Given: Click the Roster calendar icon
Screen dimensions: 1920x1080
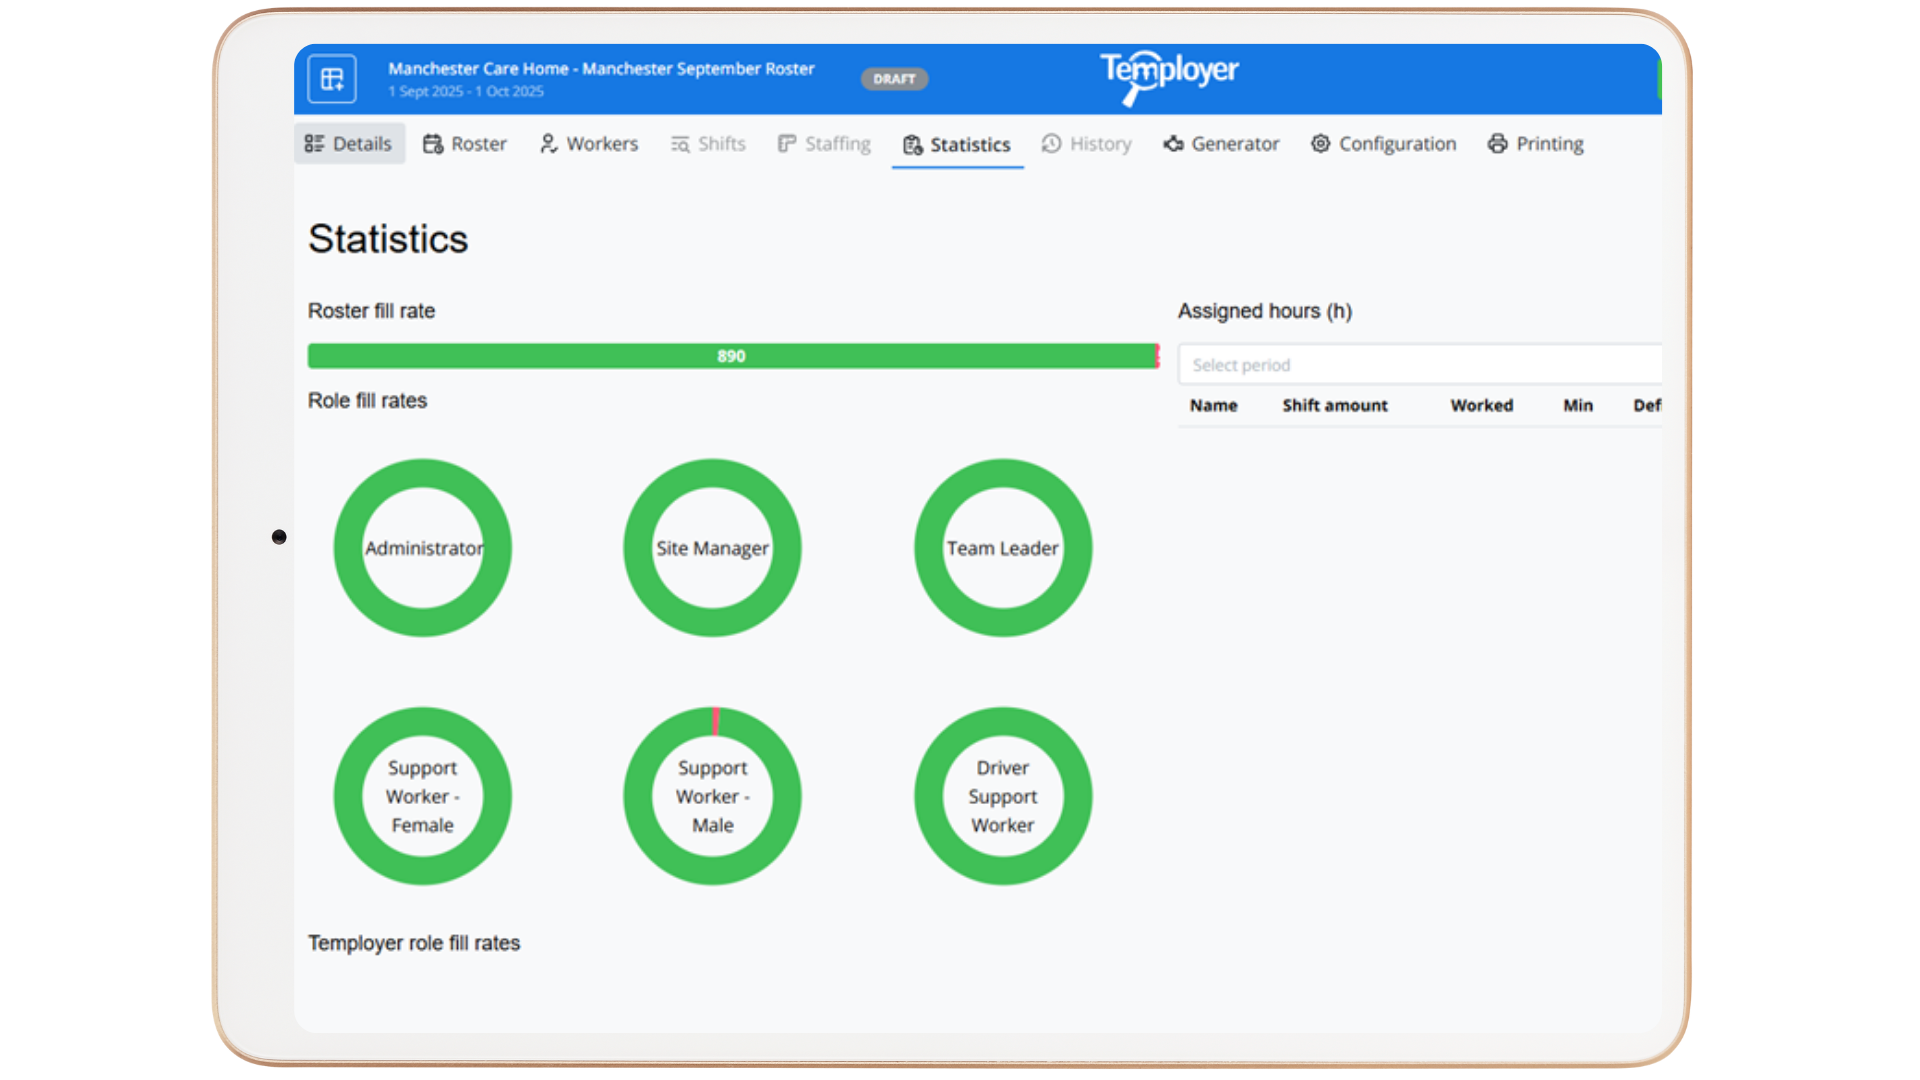Looking at the screenshot, I should 433,144.
